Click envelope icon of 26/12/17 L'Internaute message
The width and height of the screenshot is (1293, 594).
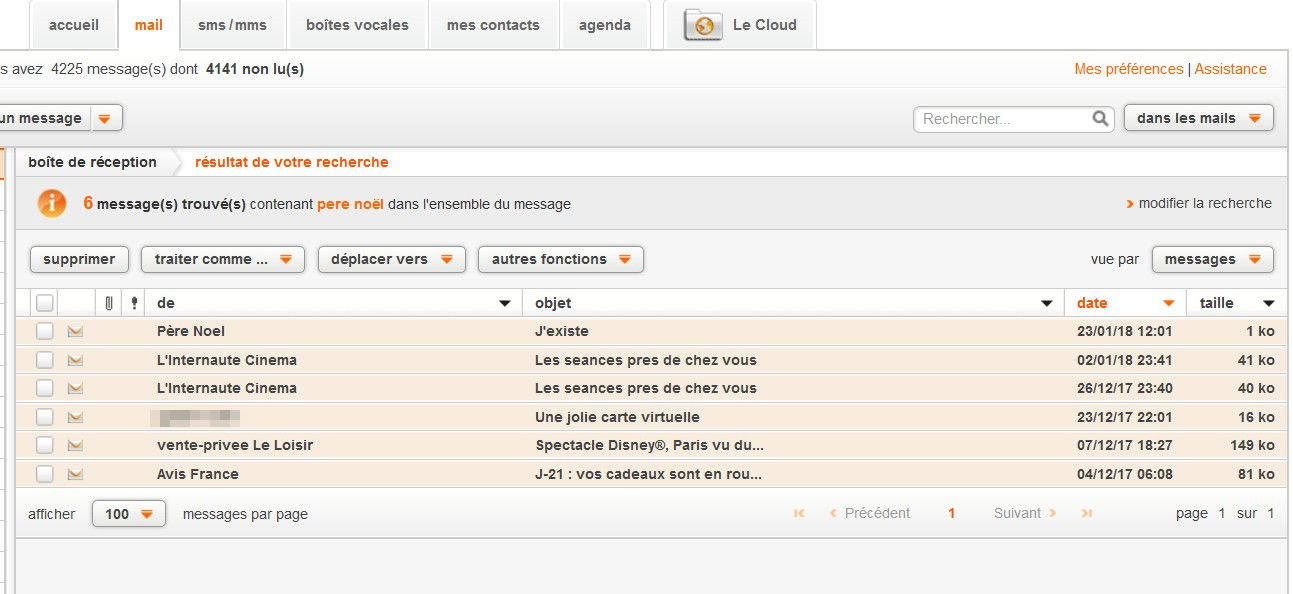pyautogui.click(x=75, y=388)
